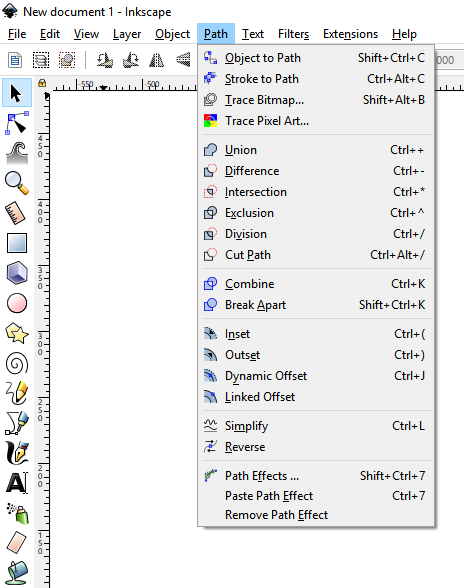Toggle the guides lock icon
The height and width of the screenshot is (588, 464).
tap(42, 83)
